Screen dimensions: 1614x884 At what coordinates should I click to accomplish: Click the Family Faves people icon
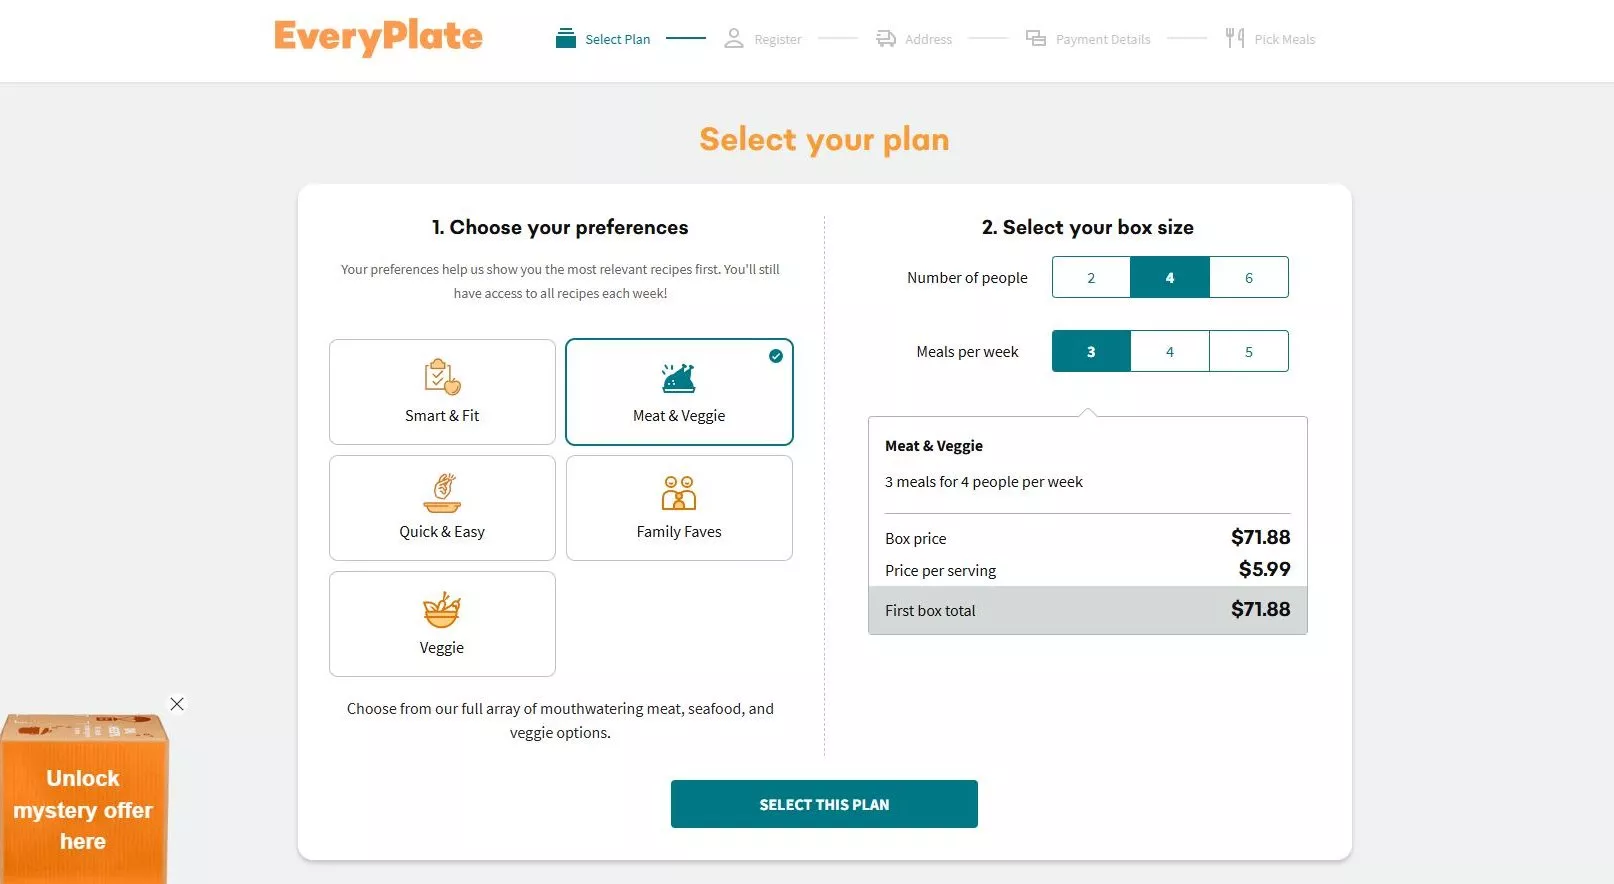pos(679,493)
